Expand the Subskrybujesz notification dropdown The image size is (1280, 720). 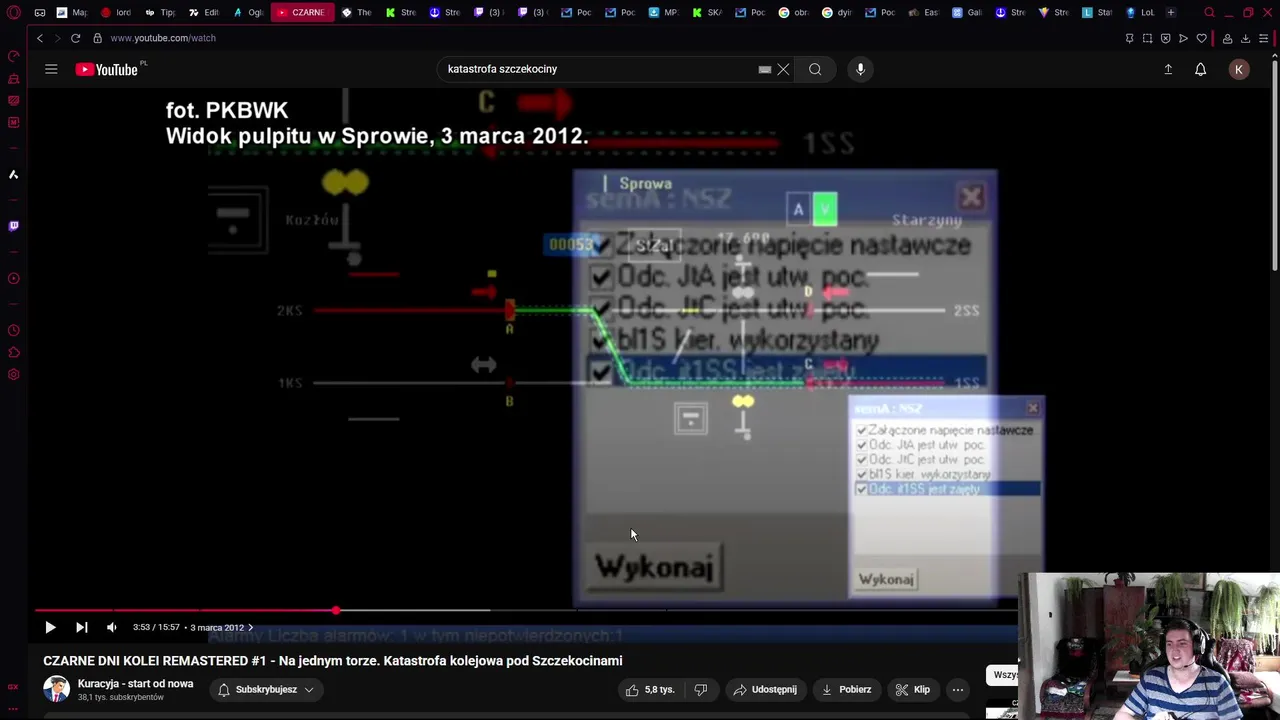[265, 689]
